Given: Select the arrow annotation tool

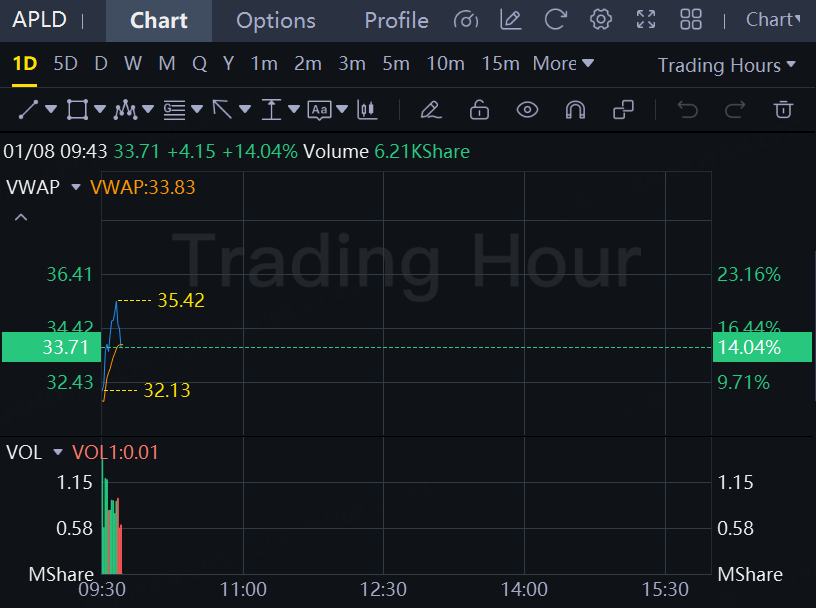Looking at the screenshot, I should 222,110.
